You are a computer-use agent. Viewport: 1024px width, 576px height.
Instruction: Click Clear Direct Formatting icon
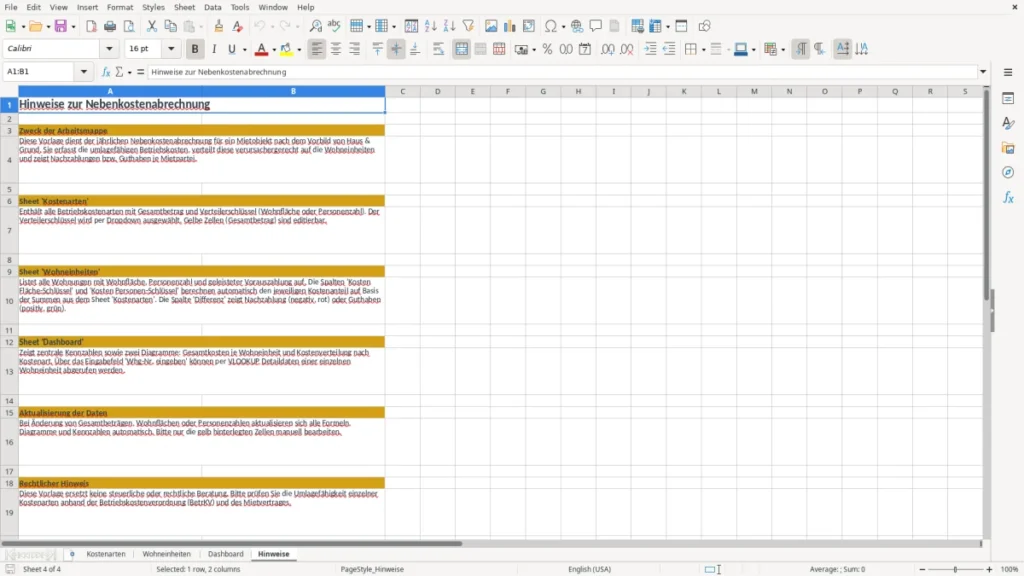238,26
